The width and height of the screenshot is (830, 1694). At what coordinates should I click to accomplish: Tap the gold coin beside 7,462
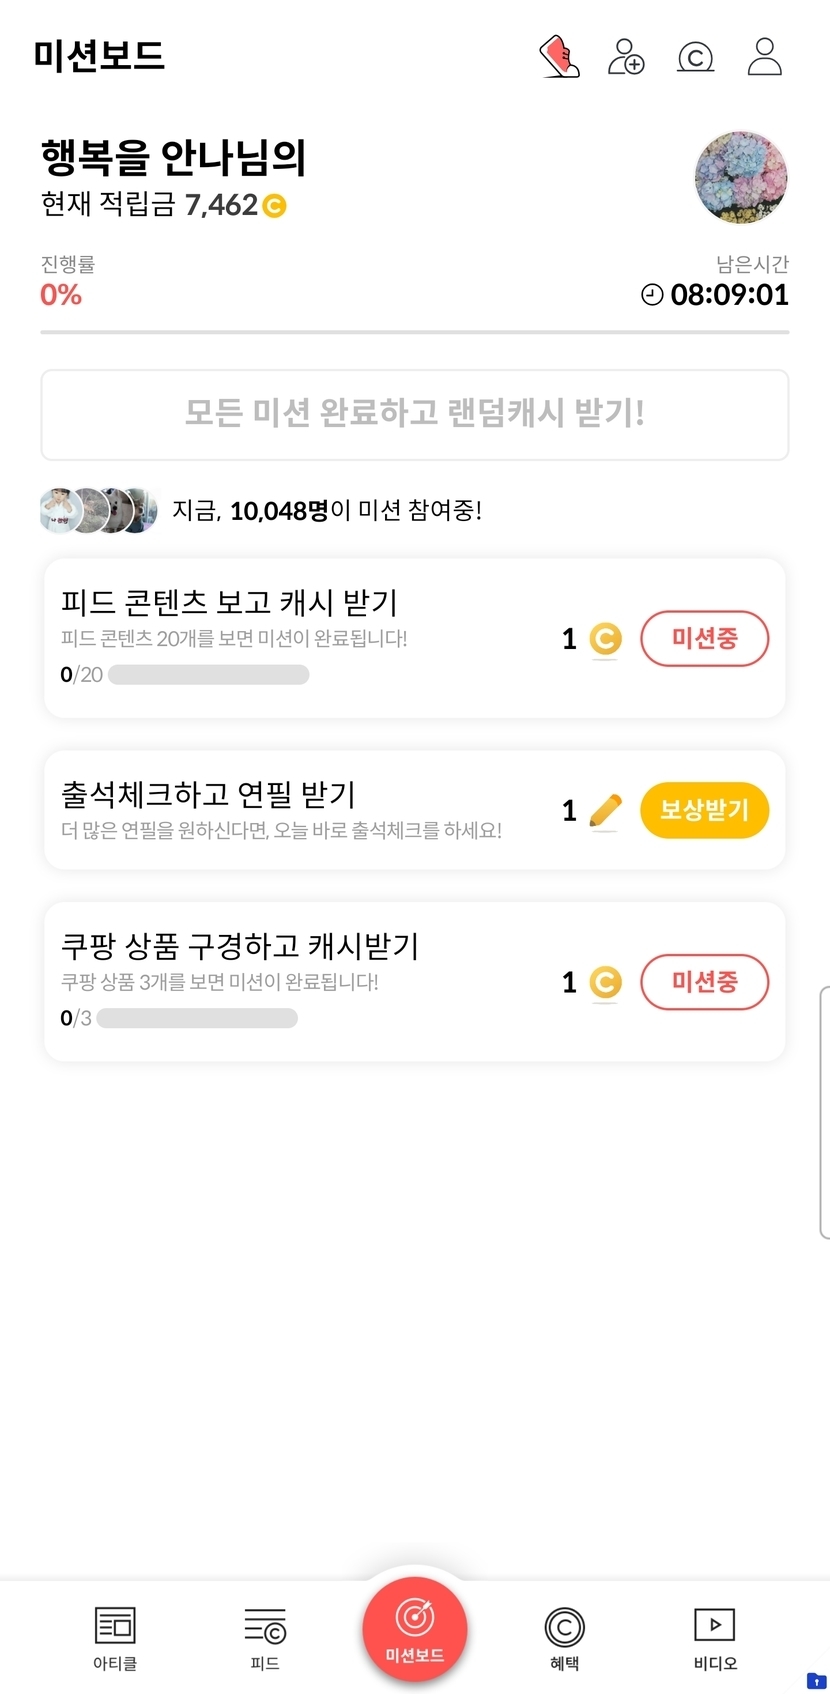tap(274, 206)
